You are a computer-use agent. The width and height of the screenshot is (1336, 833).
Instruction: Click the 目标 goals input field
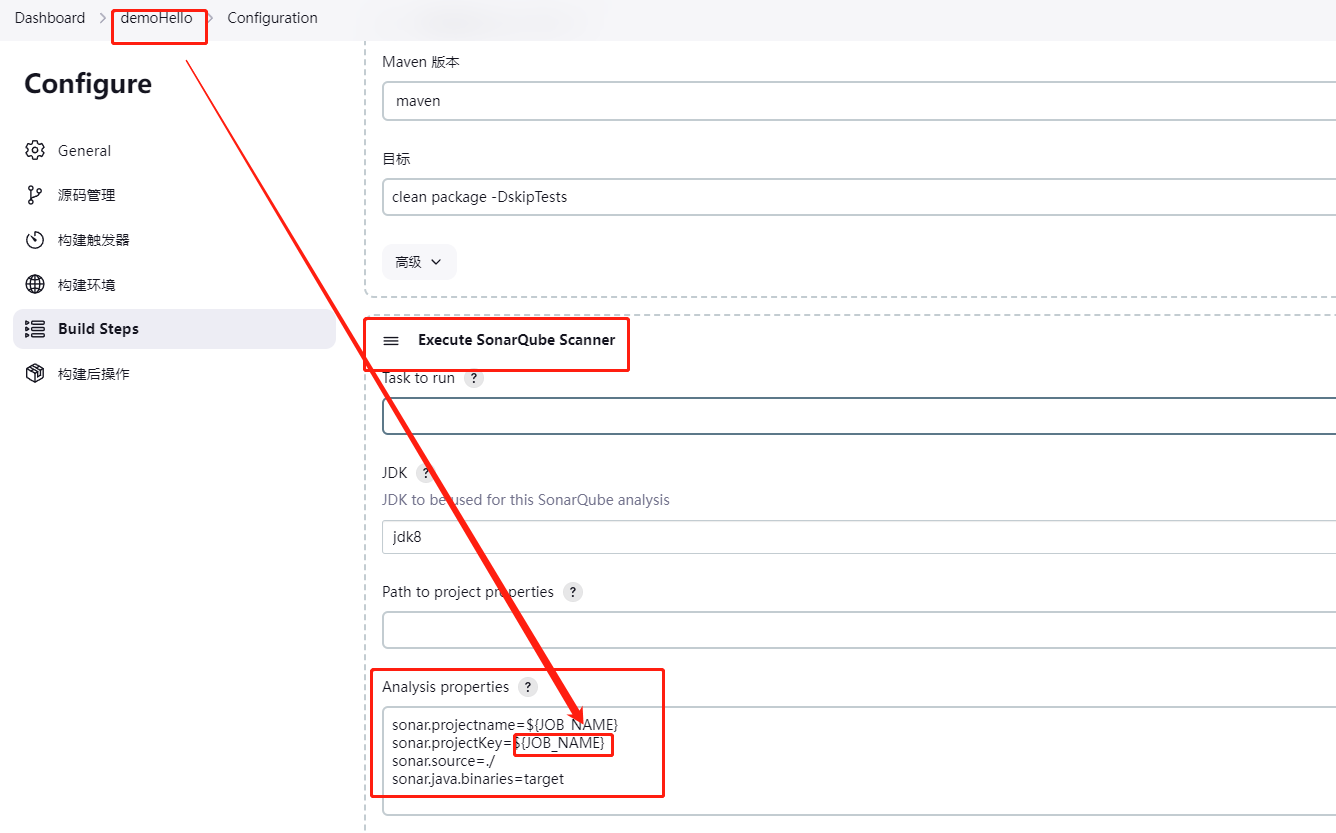pyautogui.click(x=859, y=197)
